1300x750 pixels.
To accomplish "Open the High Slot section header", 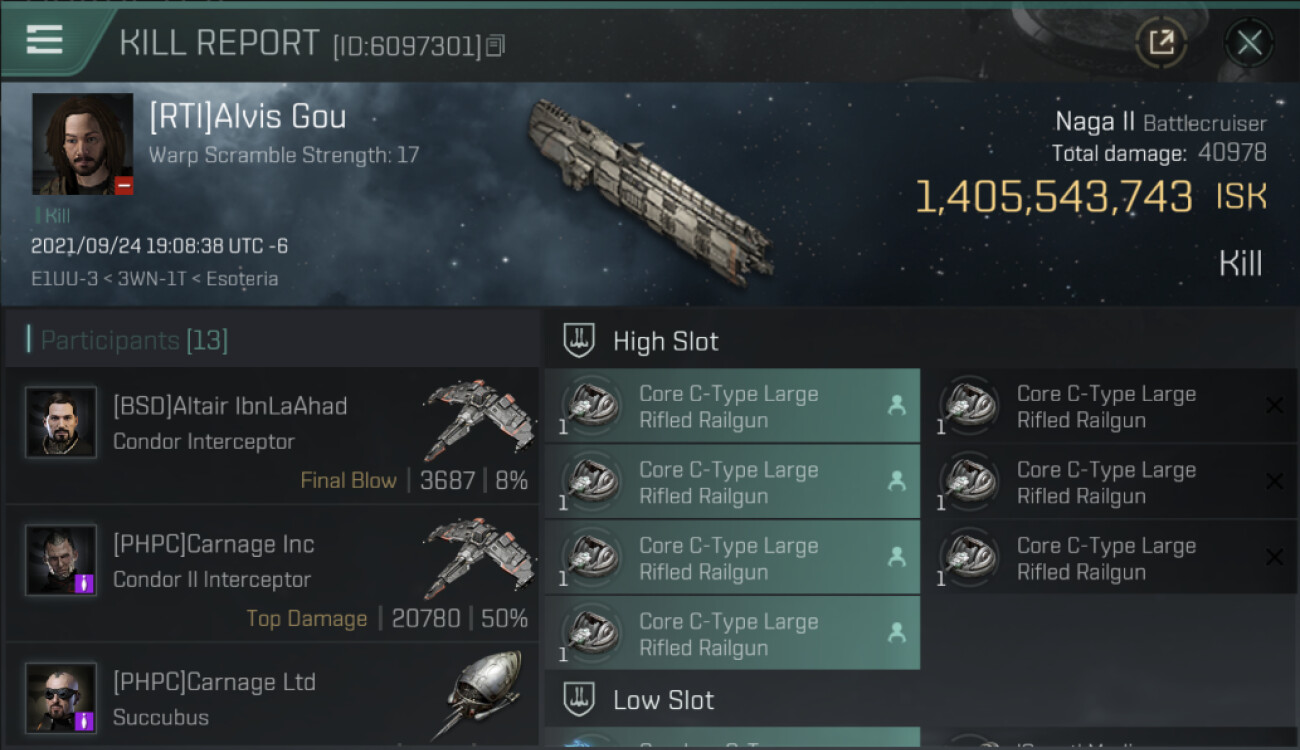I will [665, 341].
